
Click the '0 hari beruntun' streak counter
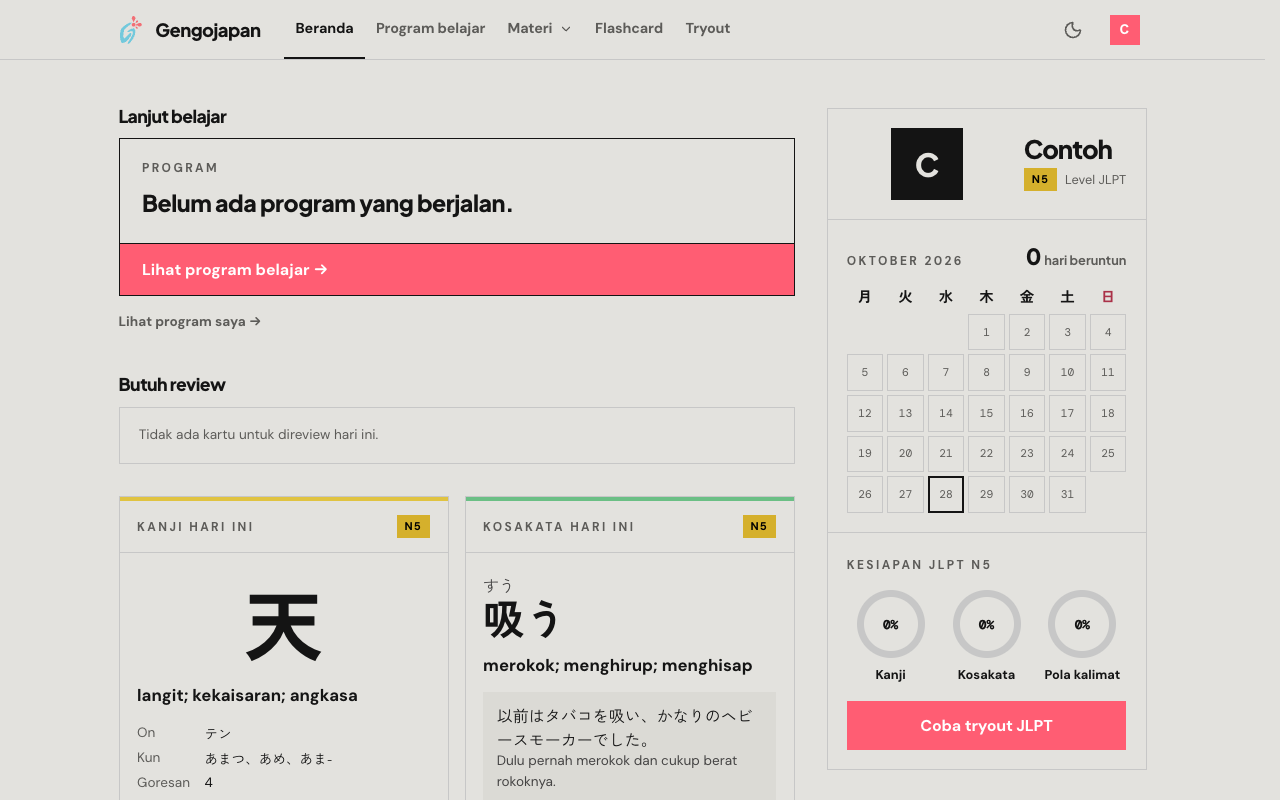(x=1076, y=258)
